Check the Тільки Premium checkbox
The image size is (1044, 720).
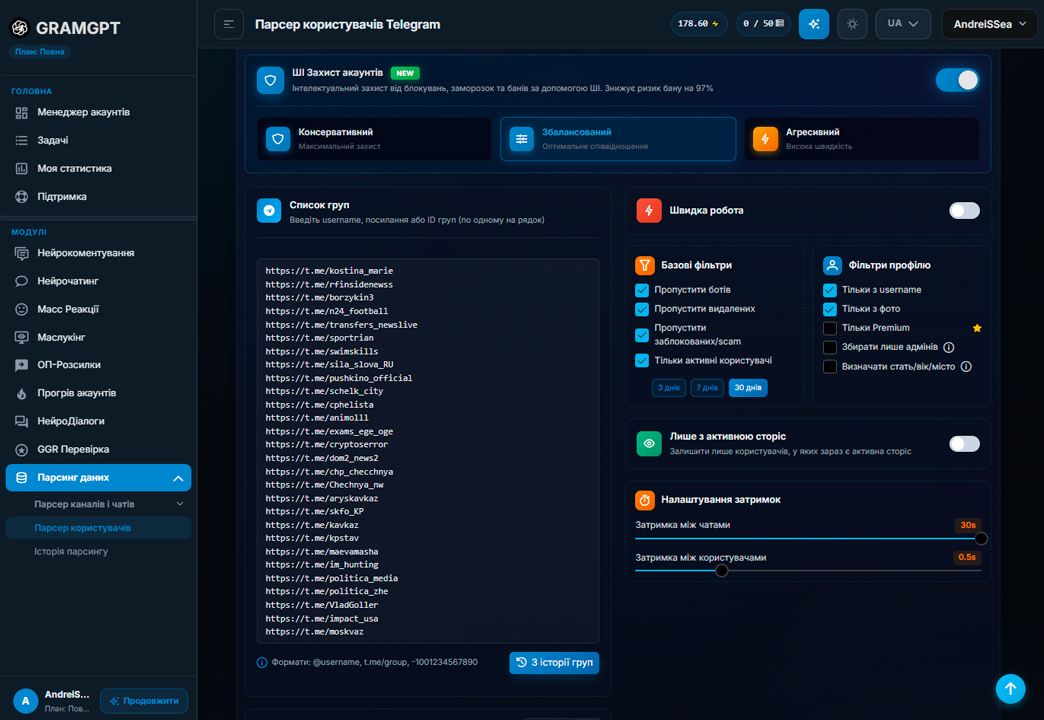coord(830,328)
